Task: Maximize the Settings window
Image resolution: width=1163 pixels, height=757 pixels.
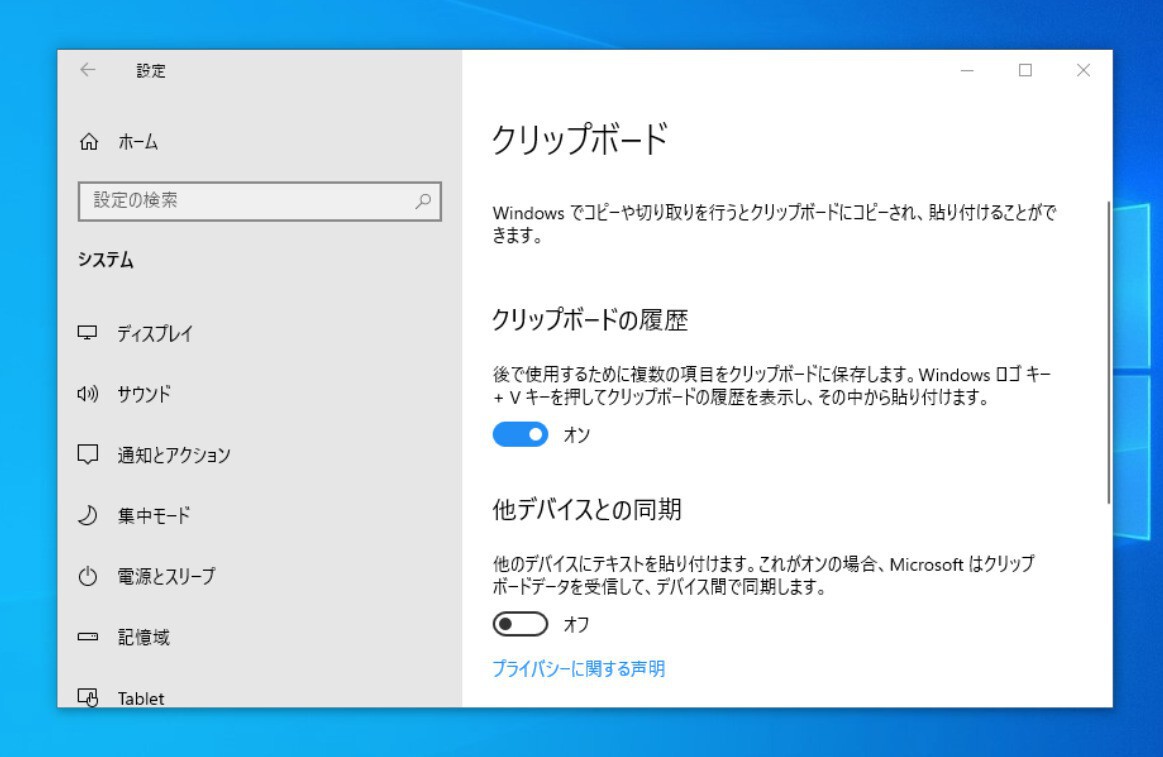Action: (x=1025, y=70)
